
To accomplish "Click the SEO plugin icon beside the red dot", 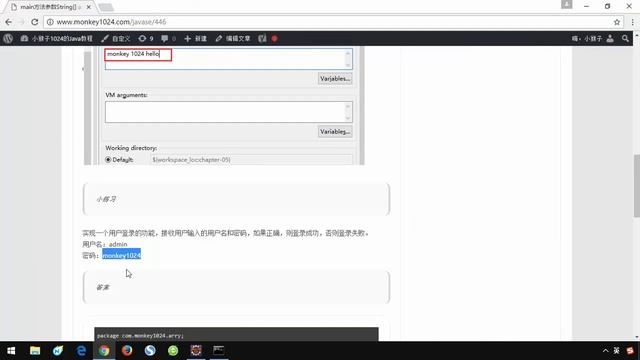I will [x=262, y=38].
